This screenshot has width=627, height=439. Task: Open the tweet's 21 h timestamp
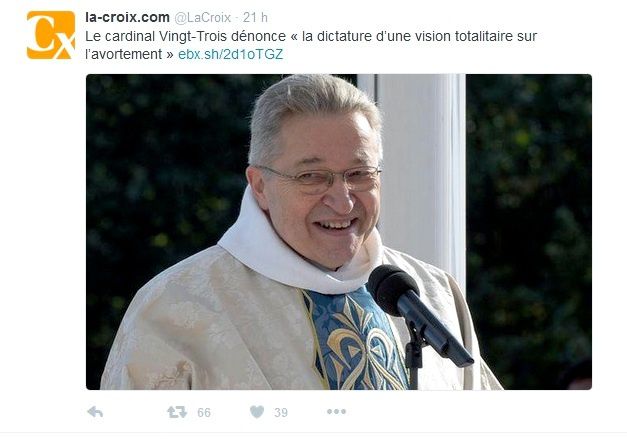click(255, 18)
